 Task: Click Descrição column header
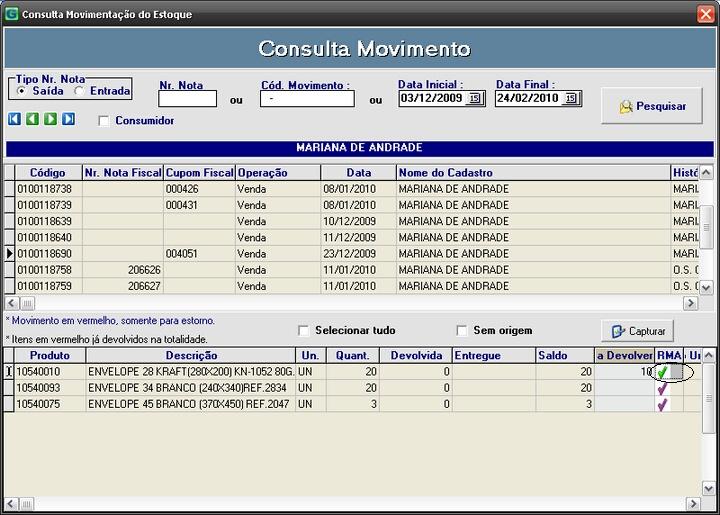pos(191,356)
